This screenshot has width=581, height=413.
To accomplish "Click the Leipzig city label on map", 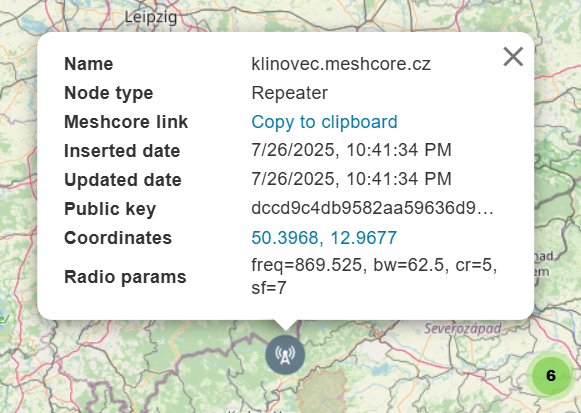I will (x=150, y=17).
